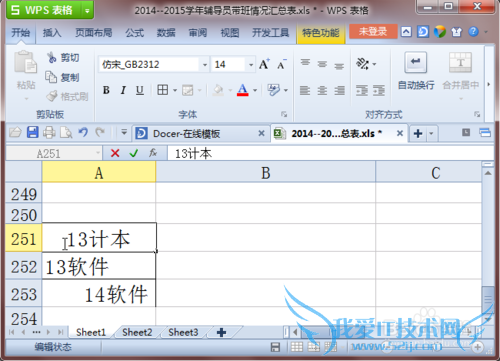
Task: Click the 未登录 login button
Action: 373,31
